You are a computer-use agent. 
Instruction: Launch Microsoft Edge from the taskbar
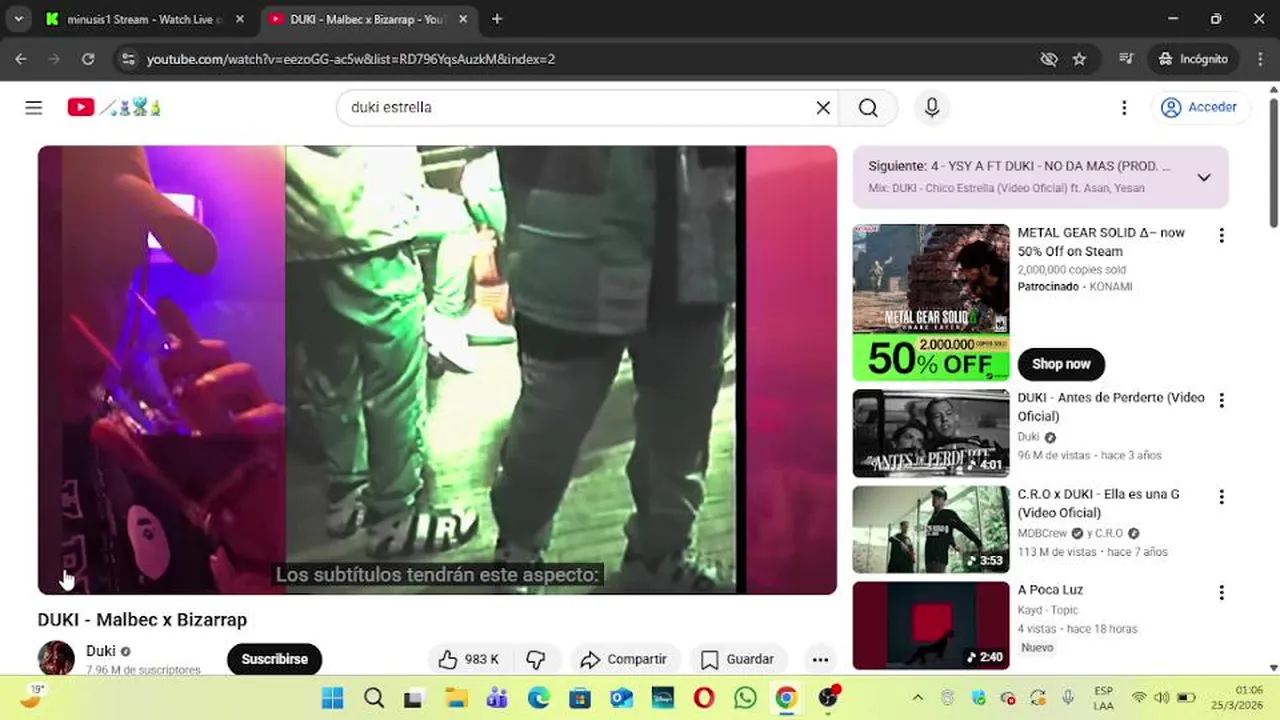538,697
